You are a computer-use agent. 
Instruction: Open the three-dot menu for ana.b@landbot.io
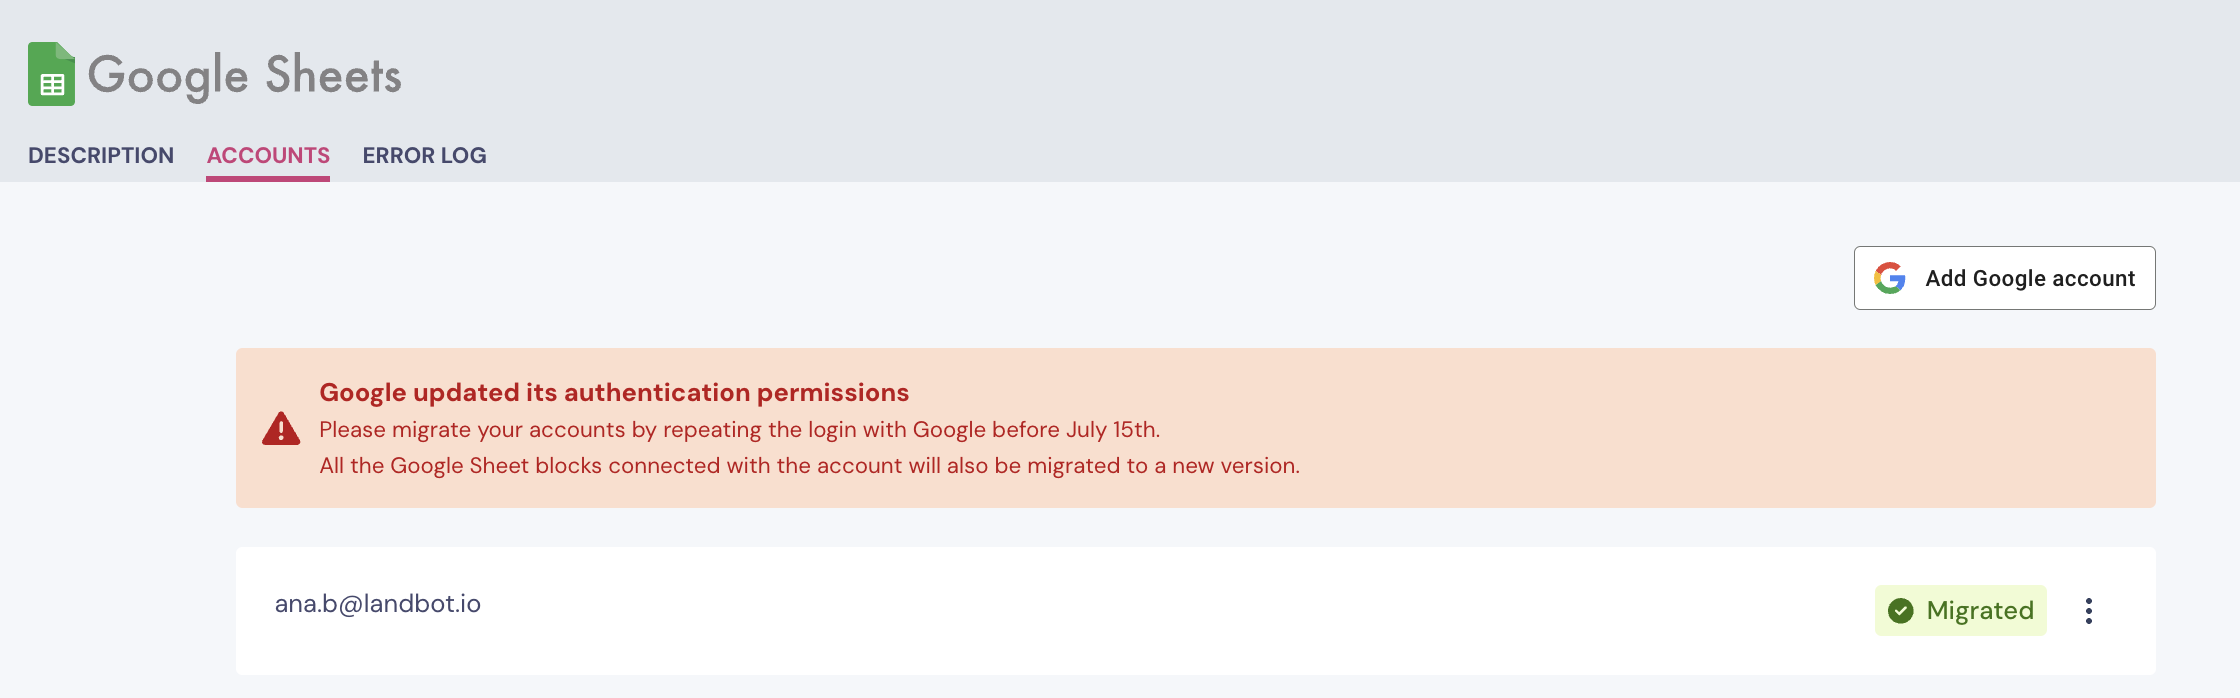(2089, 611)
